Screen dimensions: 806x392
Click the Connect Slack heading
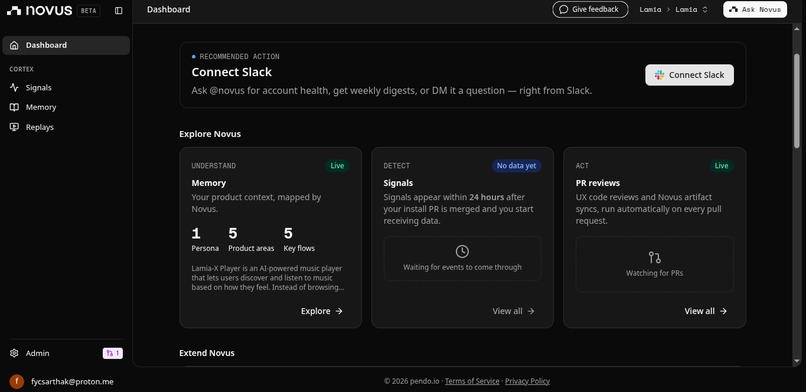pos(232,72)
